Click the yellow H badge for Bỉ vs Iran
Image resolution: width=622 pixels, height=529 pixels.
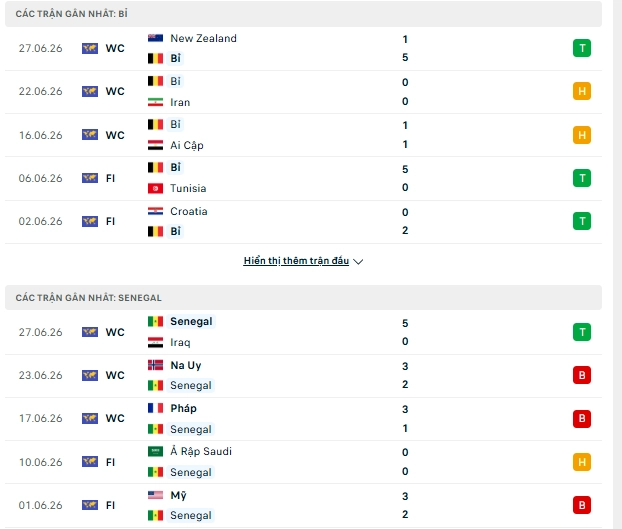pos(582,91)
